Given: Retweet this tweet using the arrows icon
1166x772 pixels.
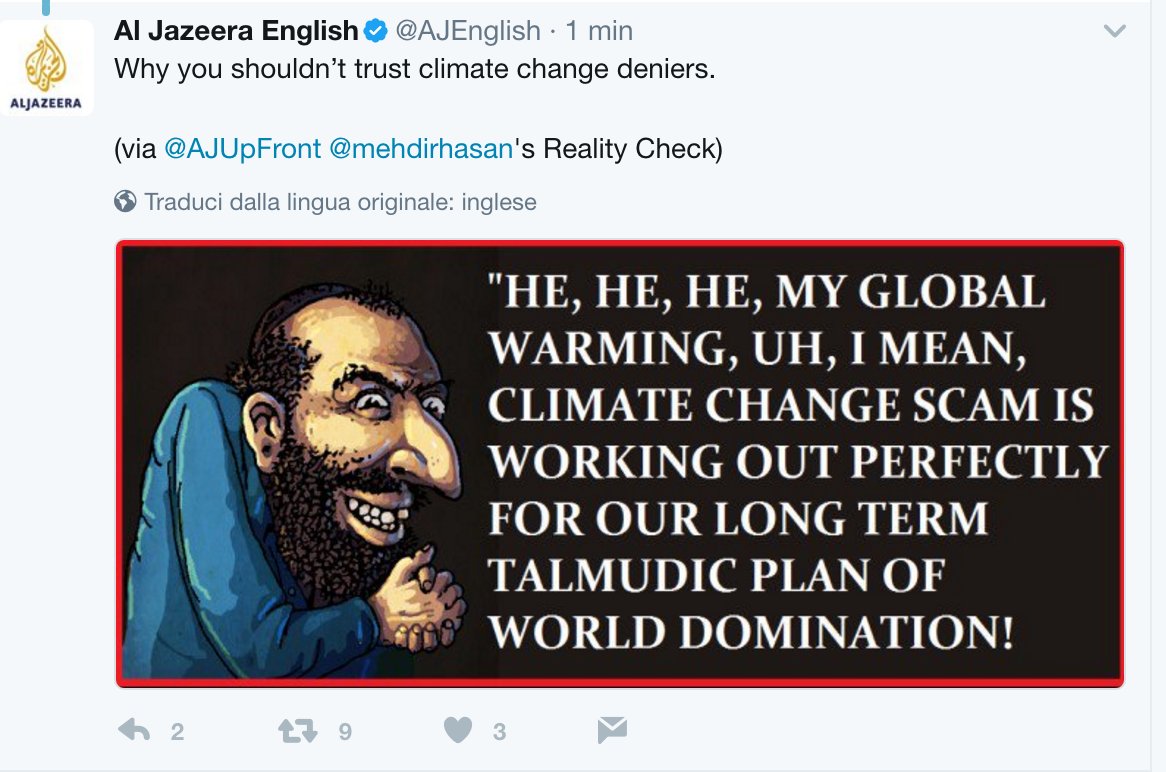Looking at the screenshot, I should click(x=297, y=730).
